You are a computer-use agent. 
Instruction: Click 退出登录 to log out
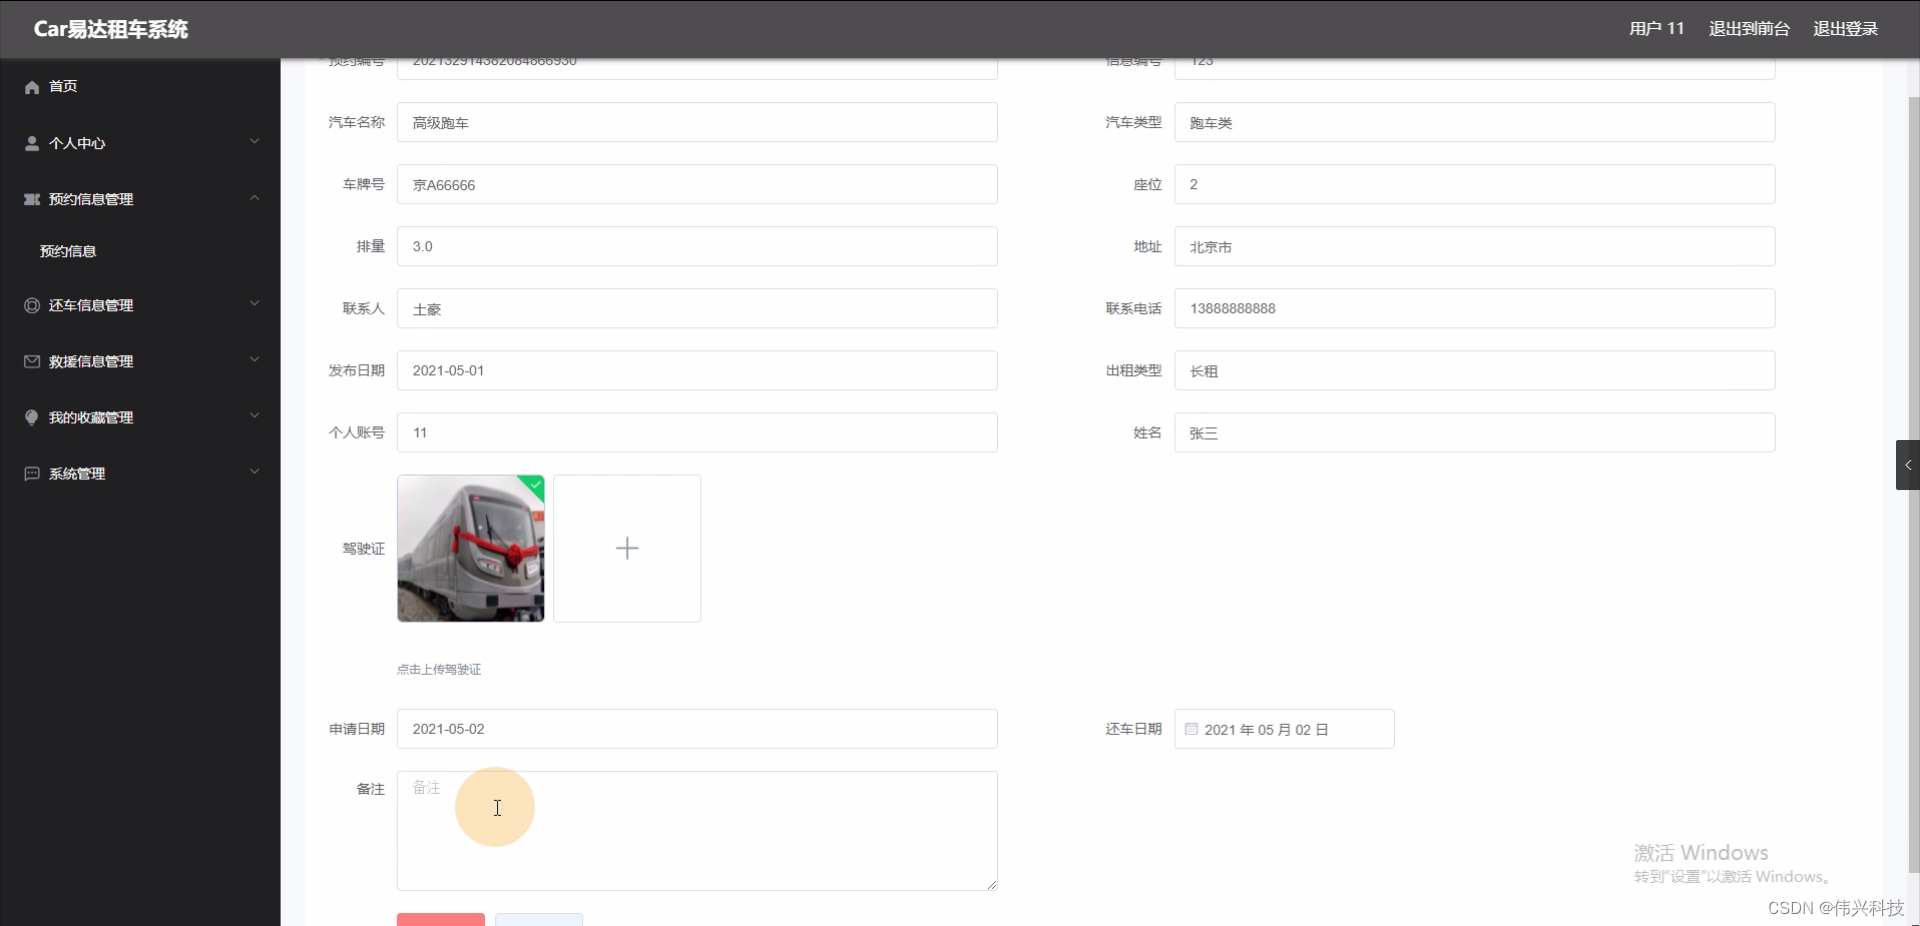point(1845,28)
